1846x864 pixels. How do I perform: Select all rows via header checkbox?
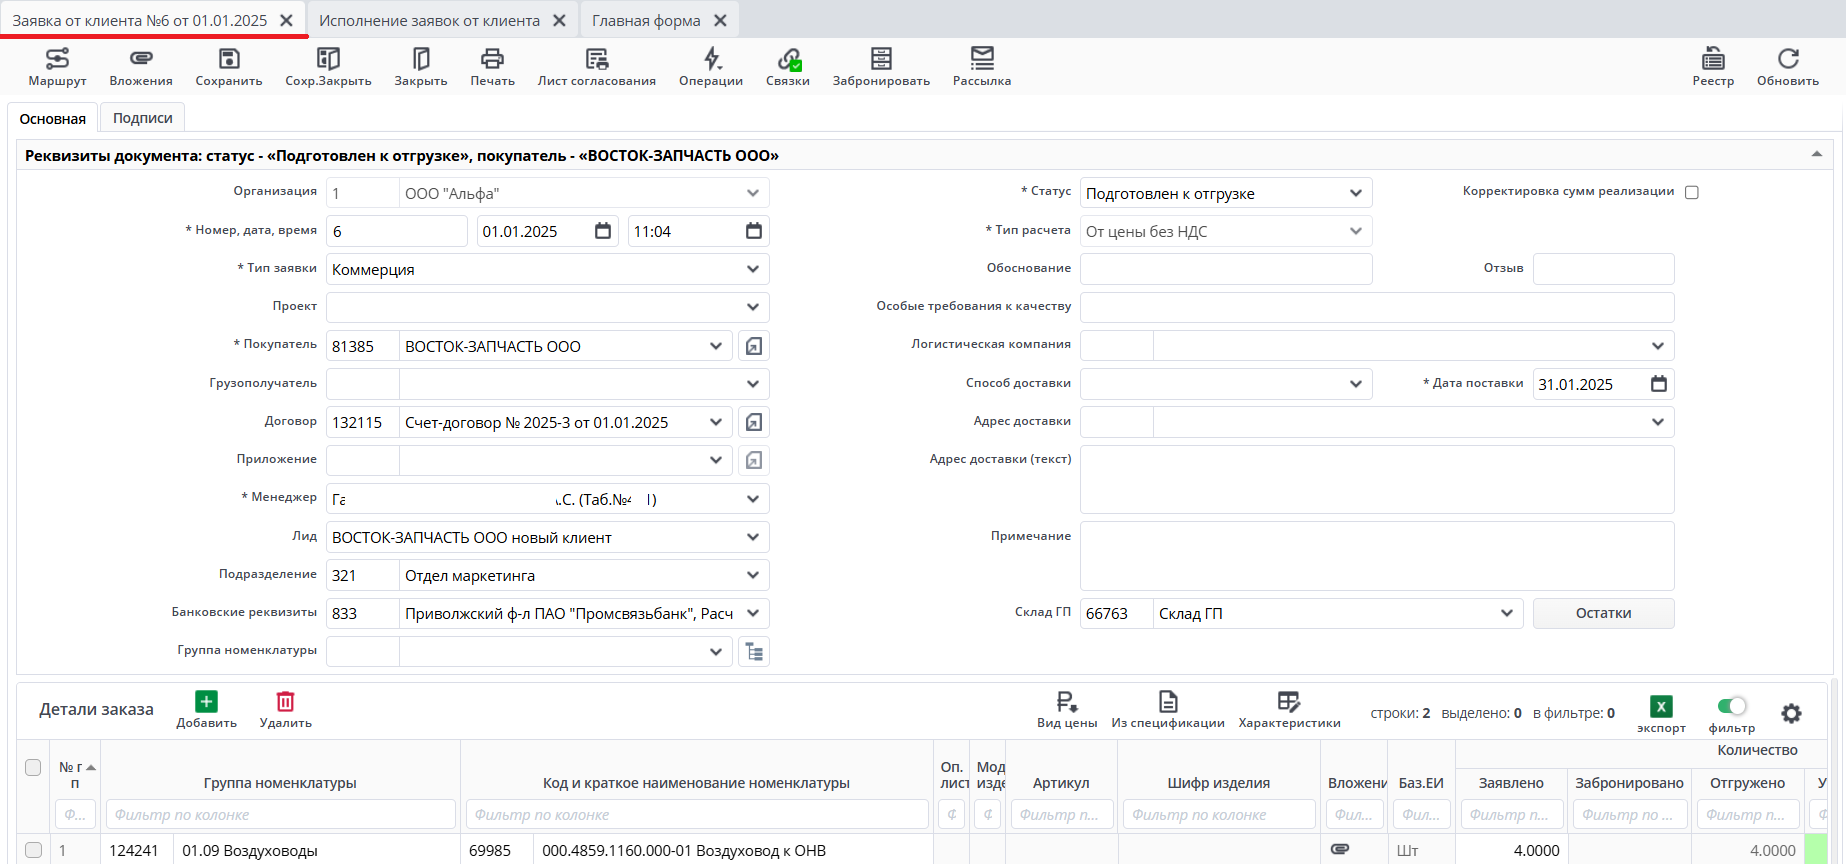click(33, 767)
